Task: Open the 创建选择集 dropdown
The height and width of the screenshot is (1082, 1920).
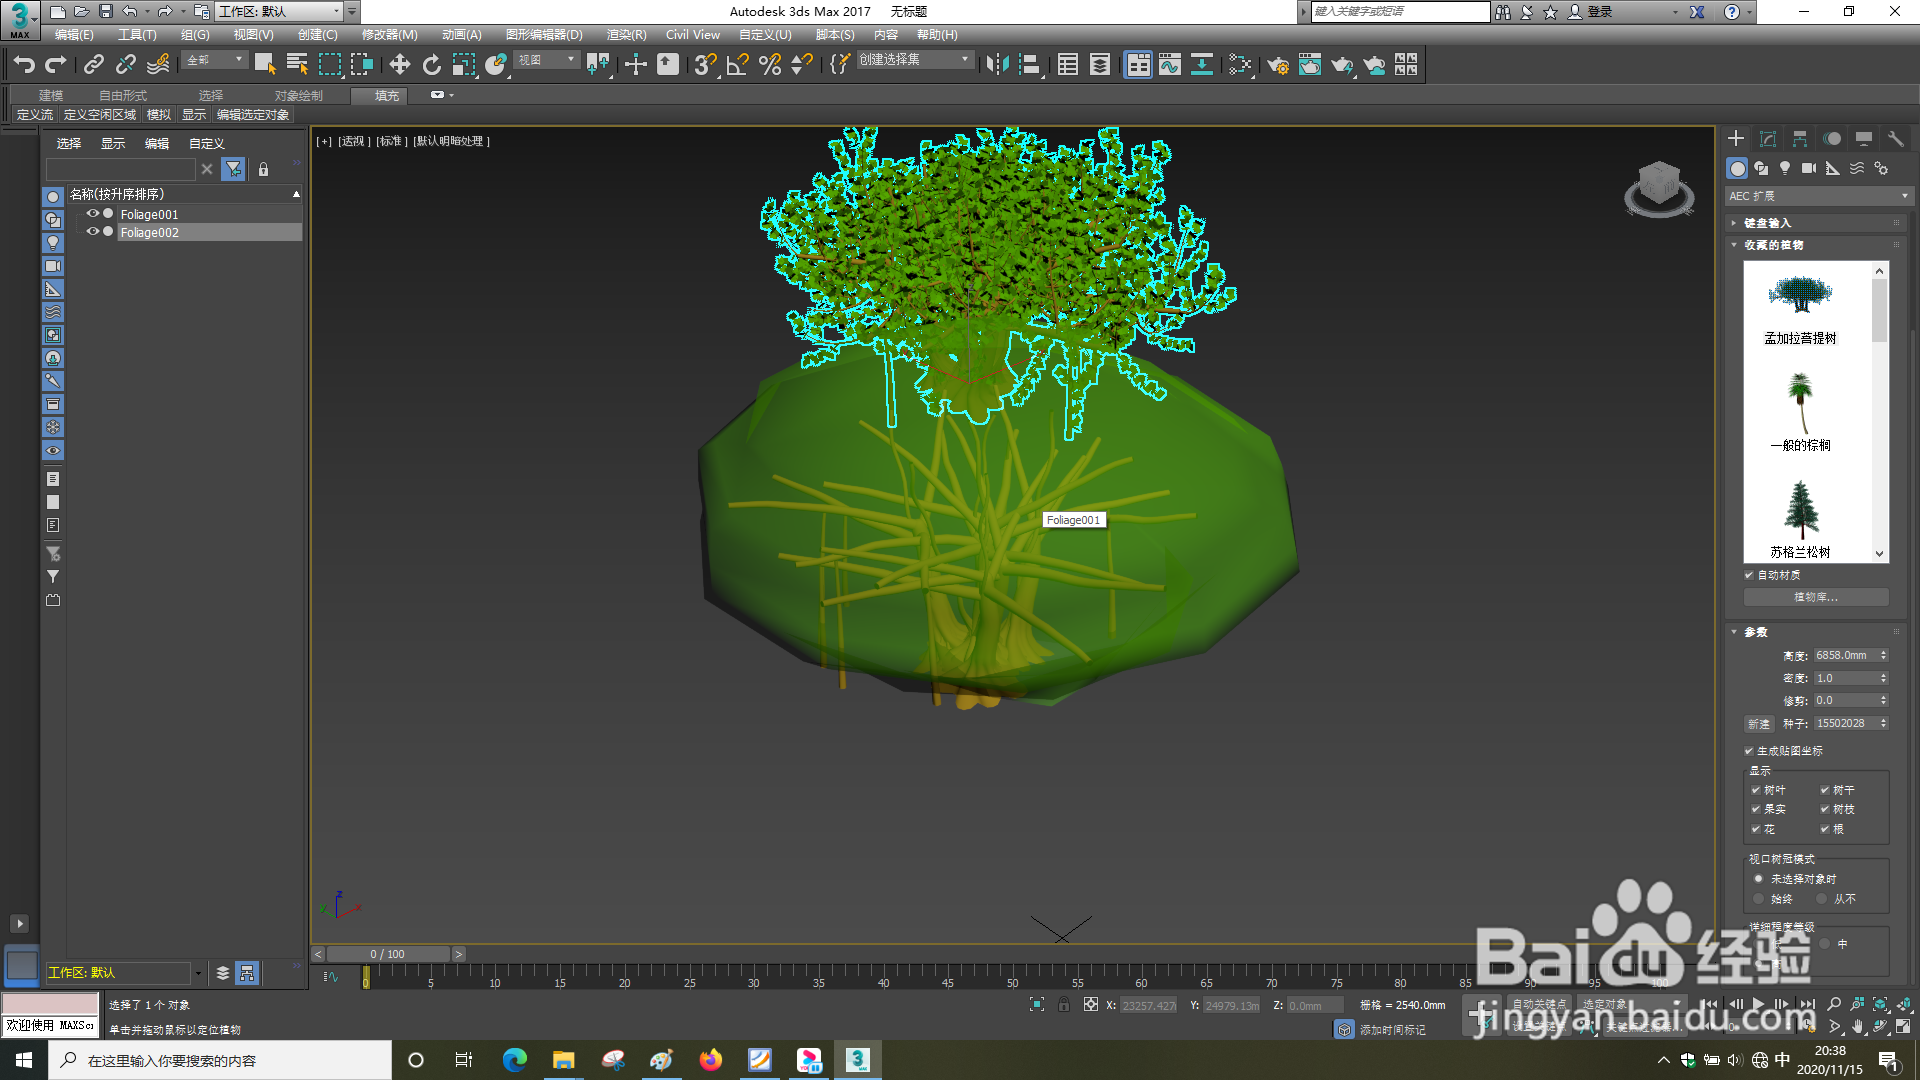Action: click(965, 60)
